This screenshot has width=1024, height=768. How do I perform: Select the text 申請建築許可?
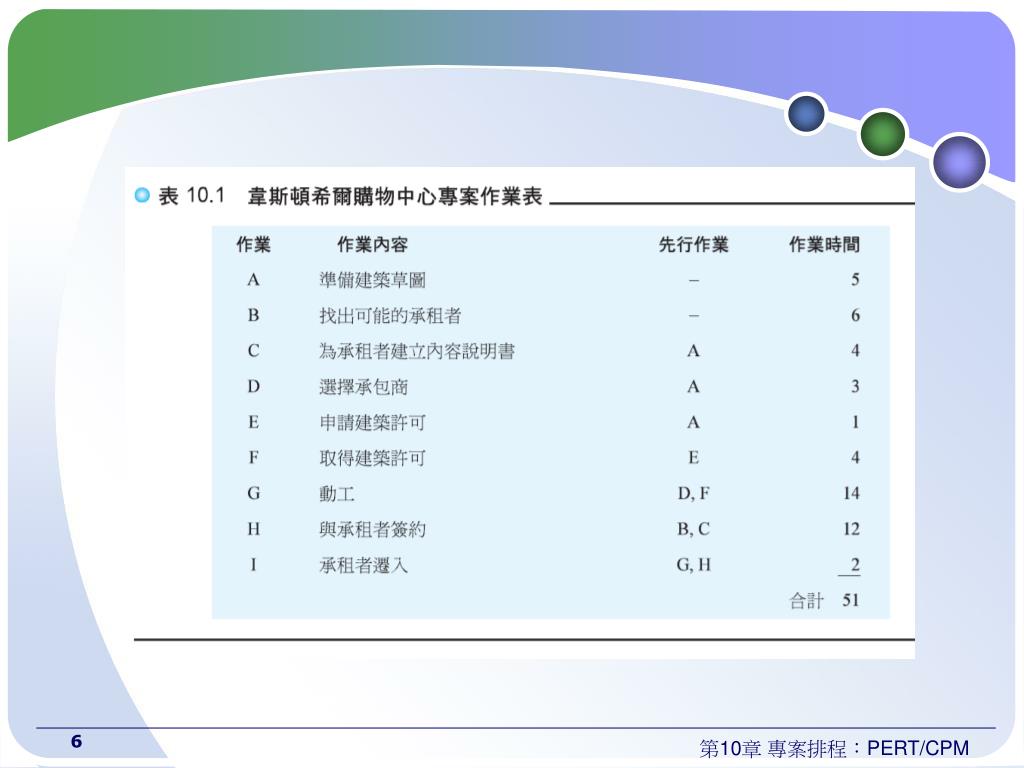click(372, 423)
